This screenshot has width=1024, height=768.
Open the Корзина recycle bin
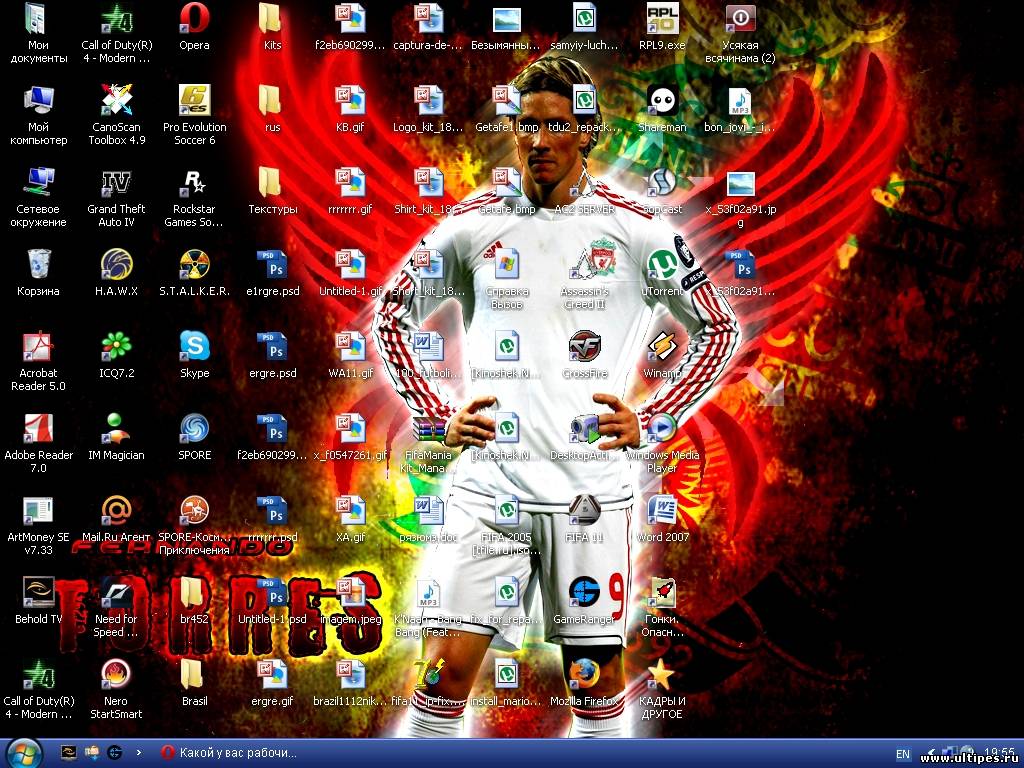click(38, 265)
